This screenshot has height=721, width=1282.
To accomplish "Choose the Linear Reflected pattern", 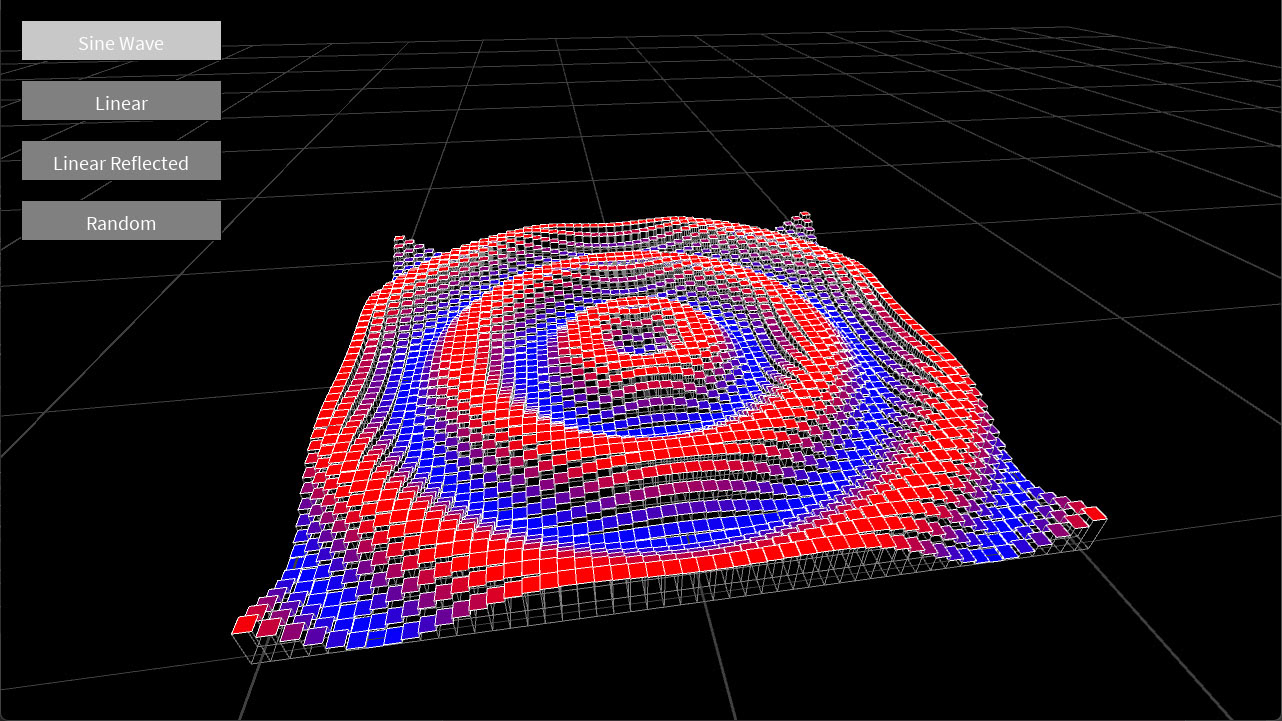I will pyautogui.click(x=121, y=161).
